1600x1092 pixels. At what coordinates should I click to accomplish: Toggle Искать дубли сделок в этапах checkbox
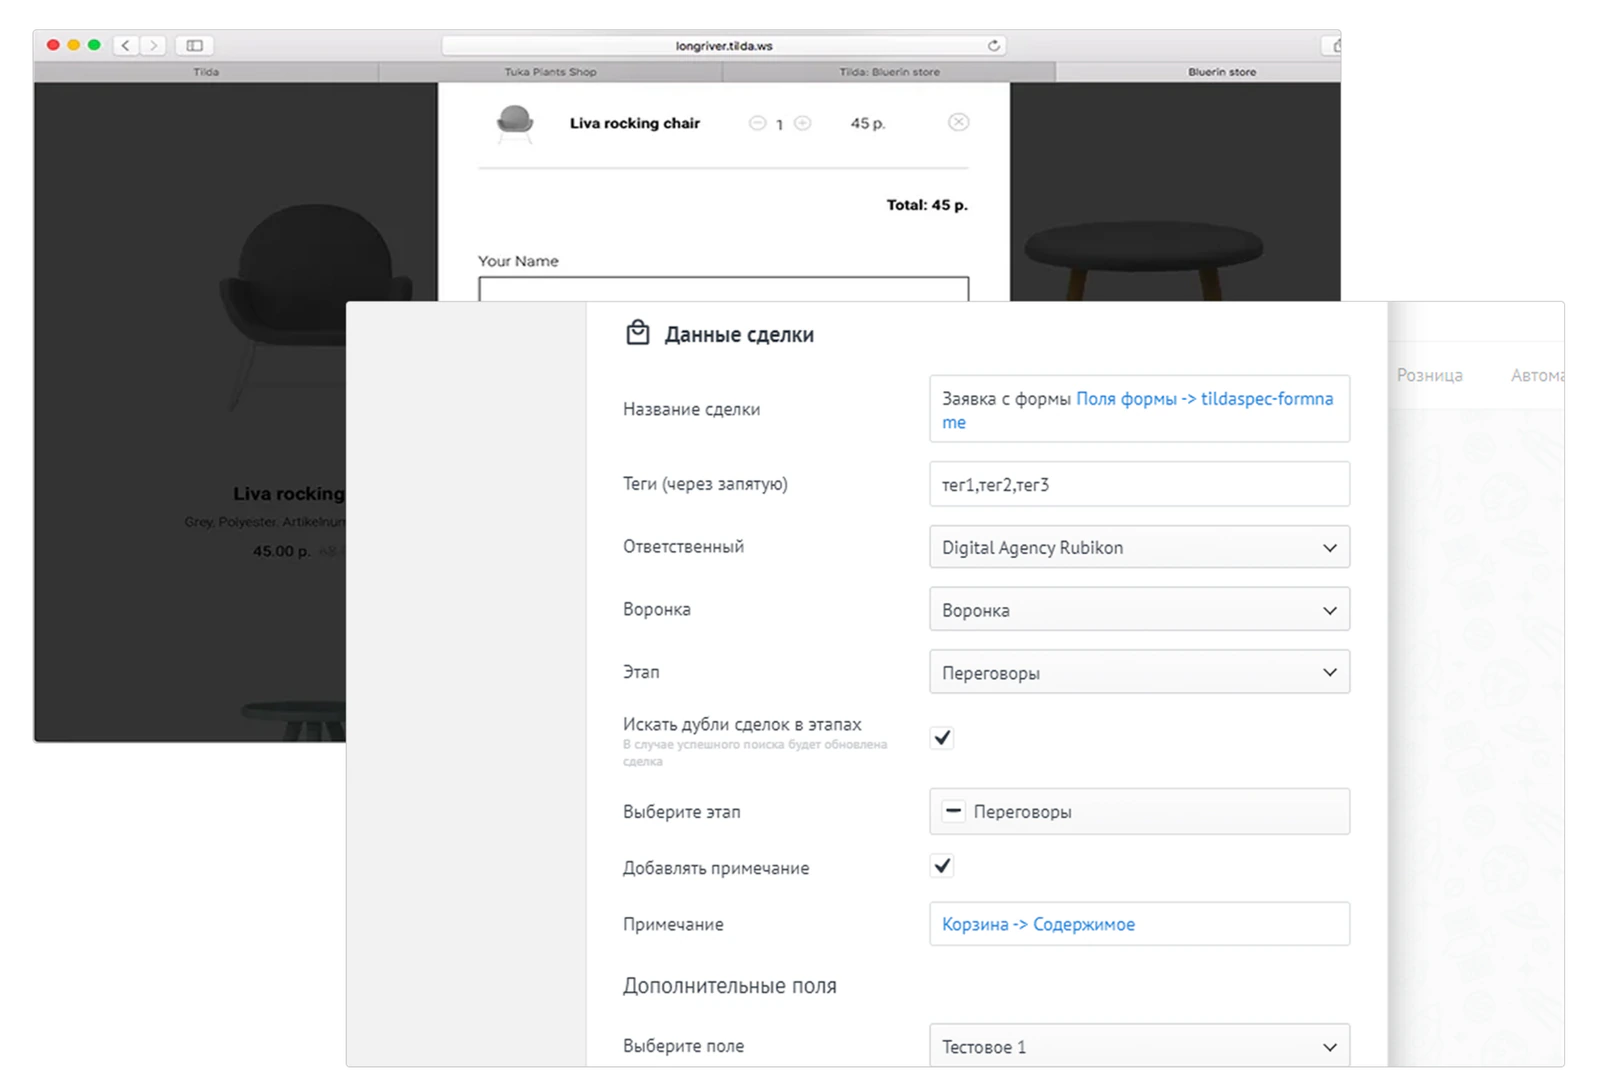pyautogui.click(x=942, y=738)
